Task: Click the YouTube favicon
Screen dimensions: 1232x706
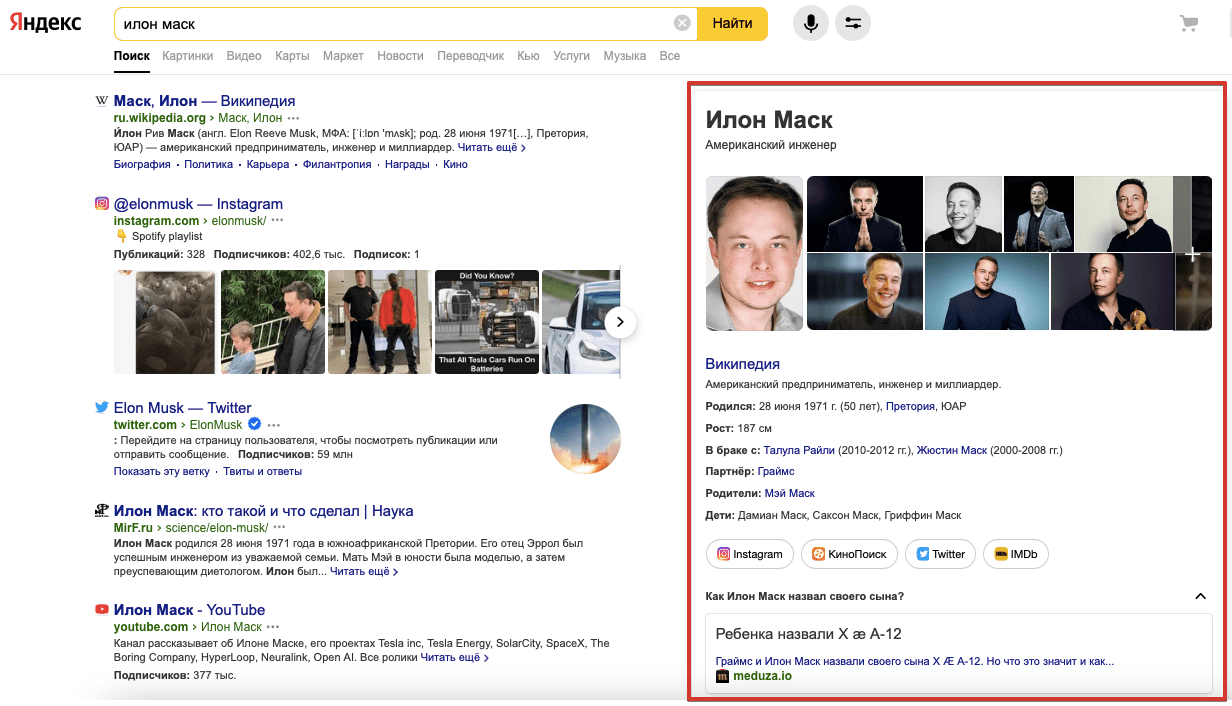Action: pyautogui.click(x=101, y=609)
